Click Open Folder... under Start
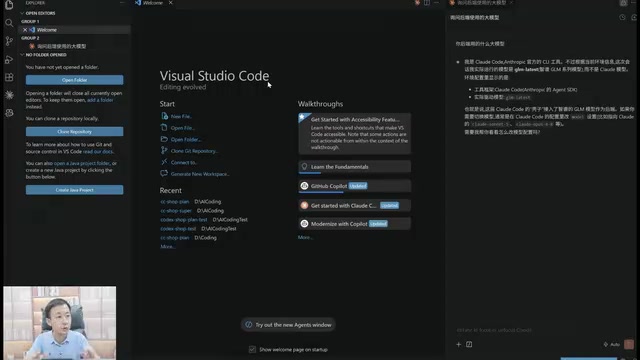The image size is (640, 360). point(186,140)
